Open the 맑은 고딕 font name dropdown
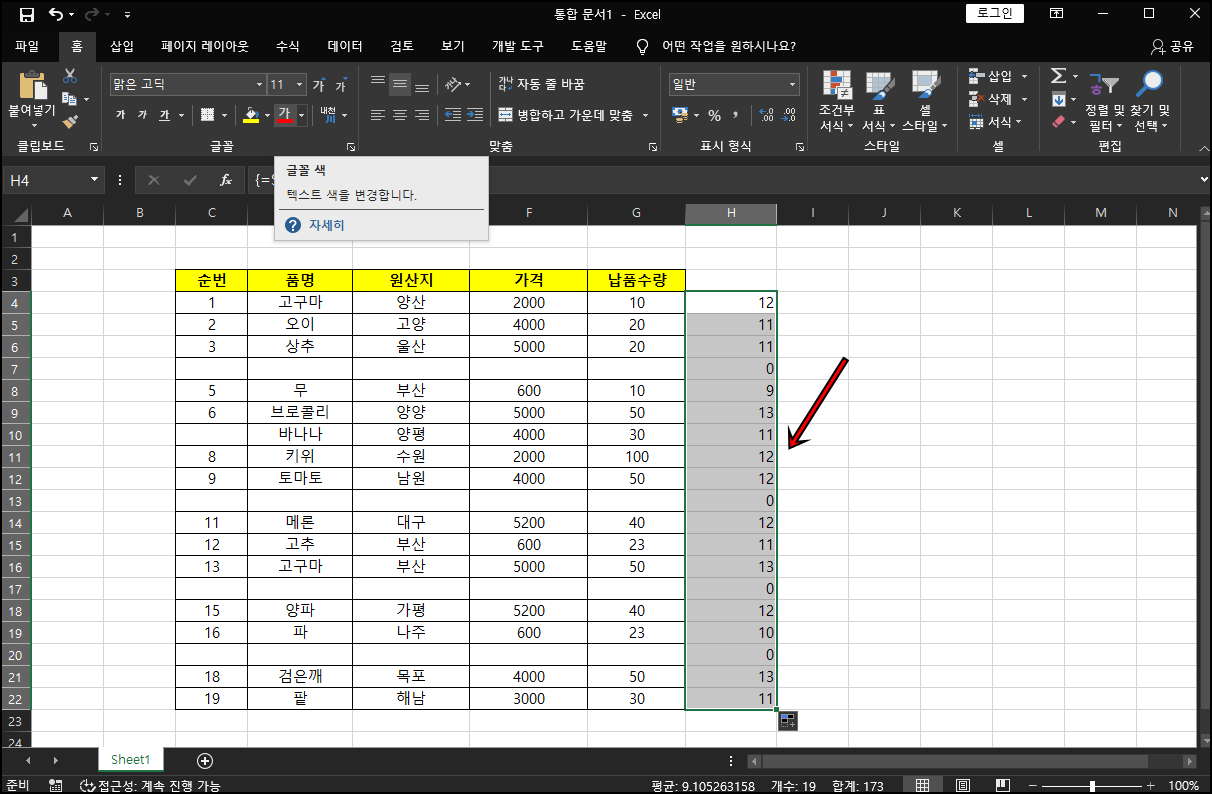 click(260, 85)
